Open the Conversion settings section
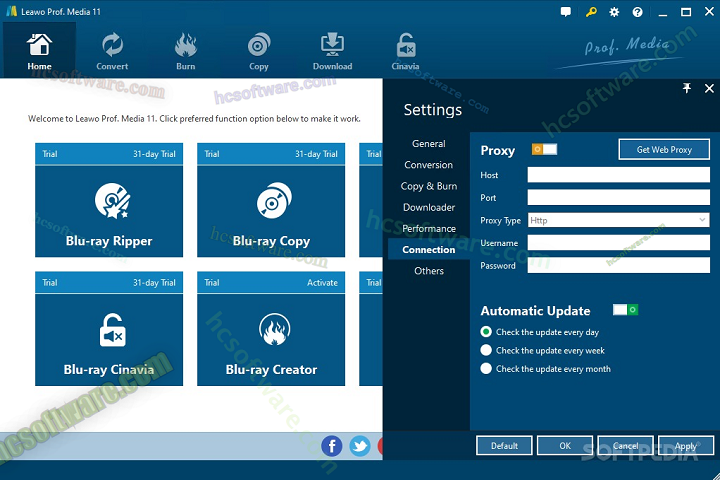Viewport: 720px width, 480px height. pyautogui.click(x=428, y=165)
